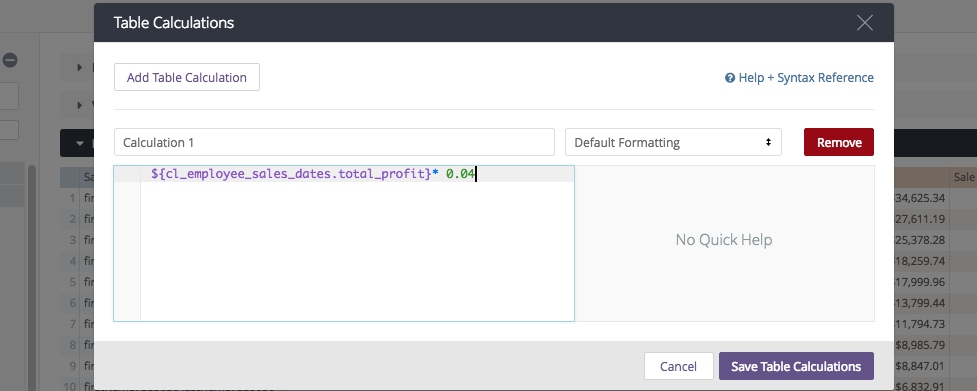Collapse the dark Data section triangle
The width and height of the screenshot is (977, 391).
[80, 143]
